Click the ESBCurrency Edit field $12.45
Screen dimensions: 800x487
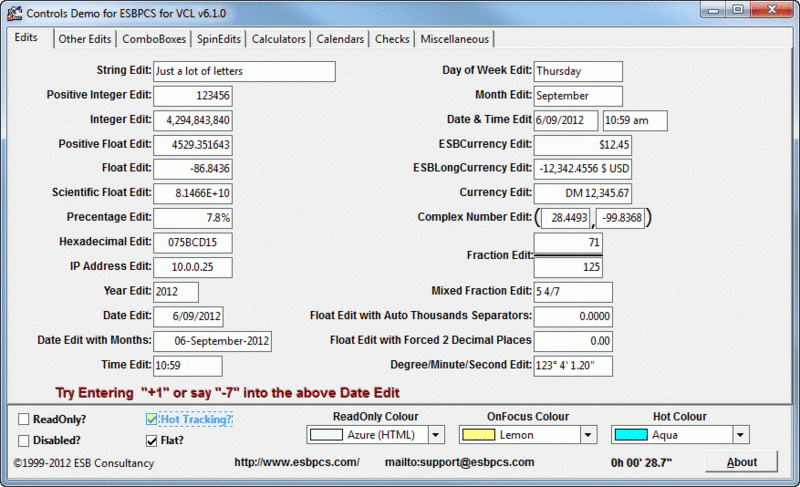[583, 145]
